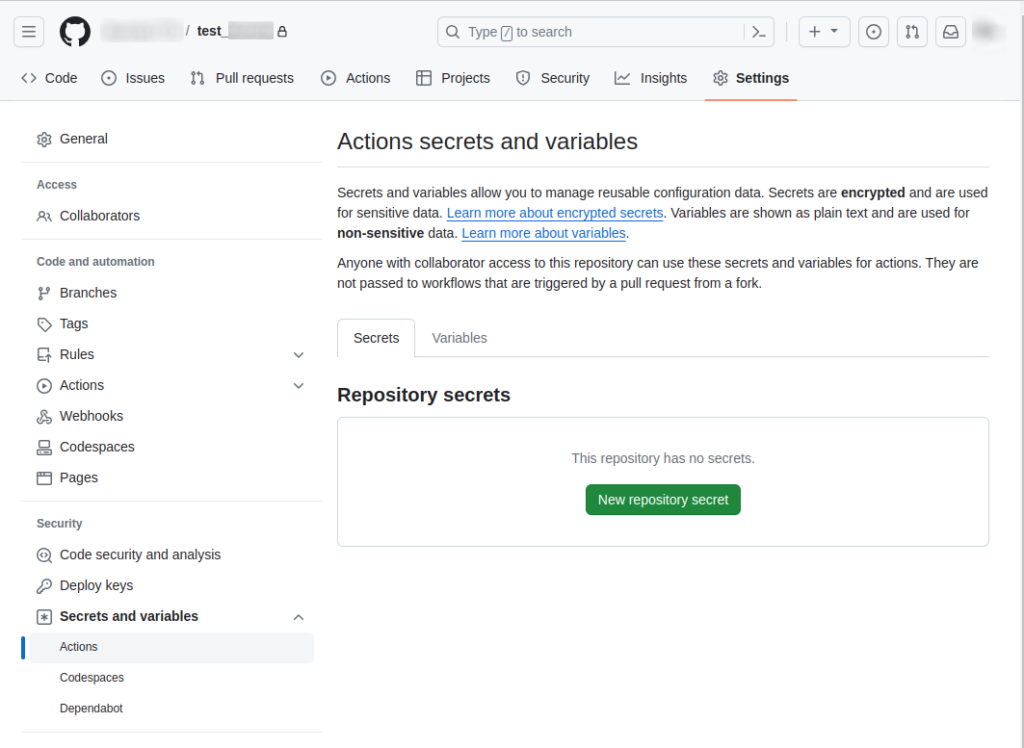Open Learn more about variables link

[x=543, y=233]
